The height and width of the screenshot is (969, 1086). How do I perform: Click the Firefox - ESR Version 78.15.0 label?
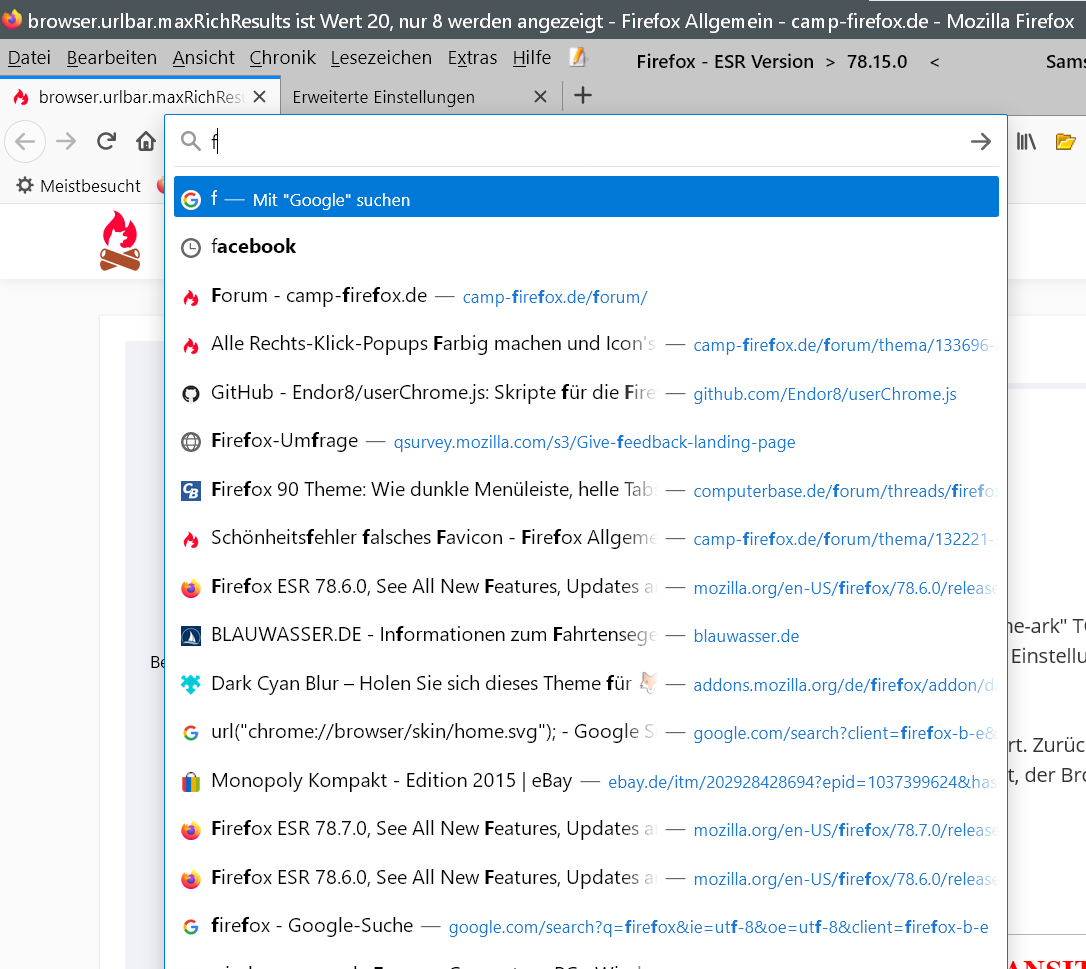pyautogui.click(x=772, y=62)
